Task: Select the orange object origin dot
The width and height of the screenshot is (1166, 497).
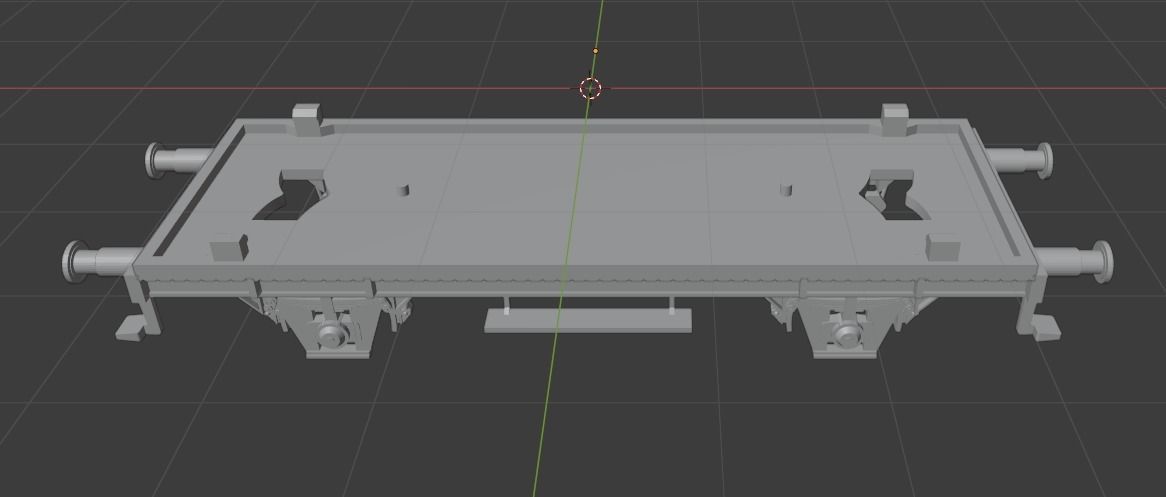Action: coord(595,51)
